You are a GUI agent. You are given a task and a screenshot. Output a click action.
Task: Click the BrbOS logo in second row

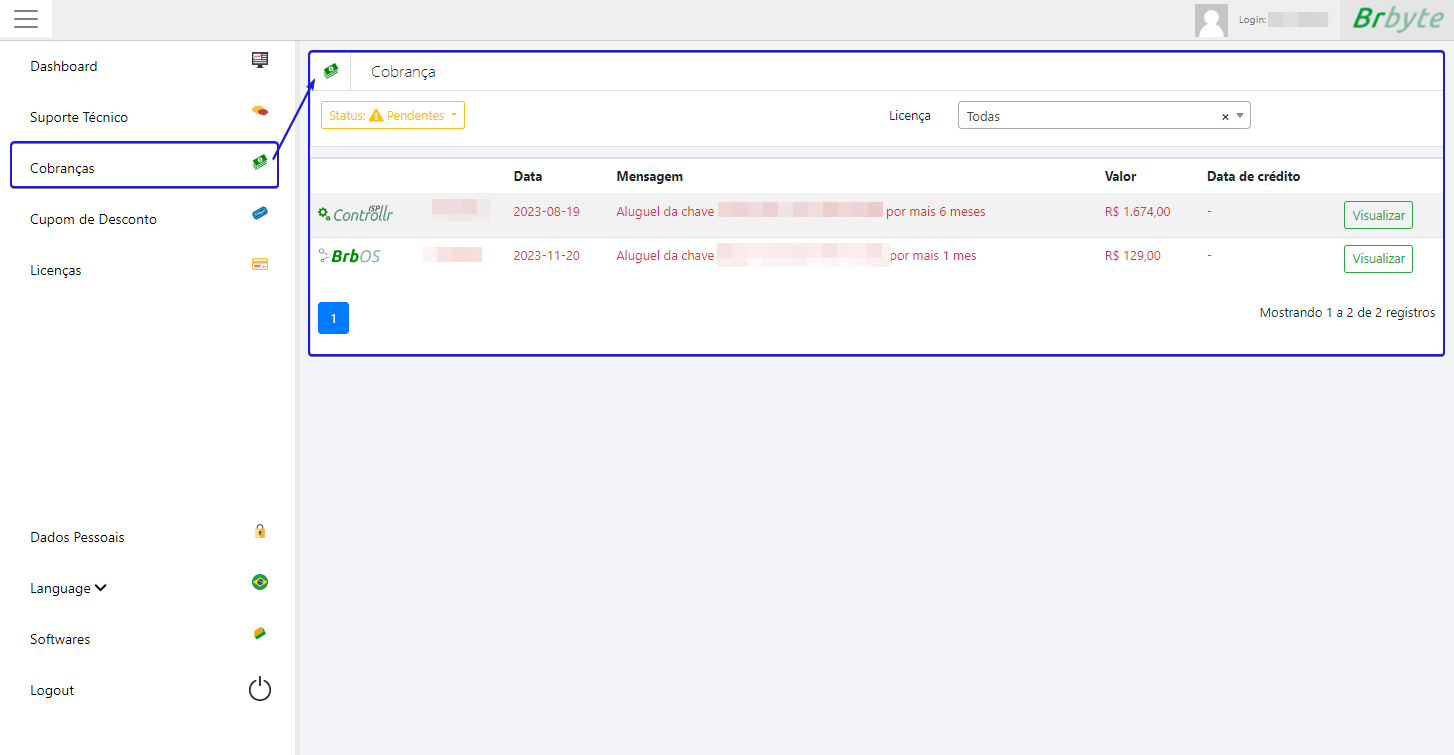[349, 256]
